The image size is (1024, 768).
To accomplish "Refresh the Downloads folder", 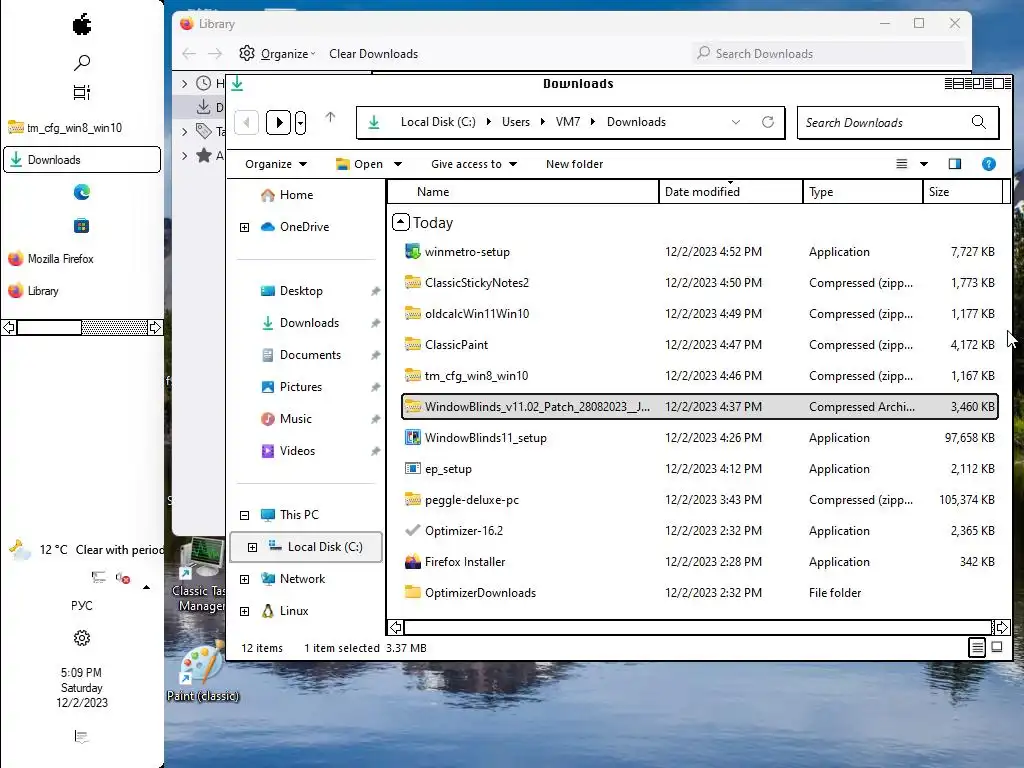I will coord(768,122).
